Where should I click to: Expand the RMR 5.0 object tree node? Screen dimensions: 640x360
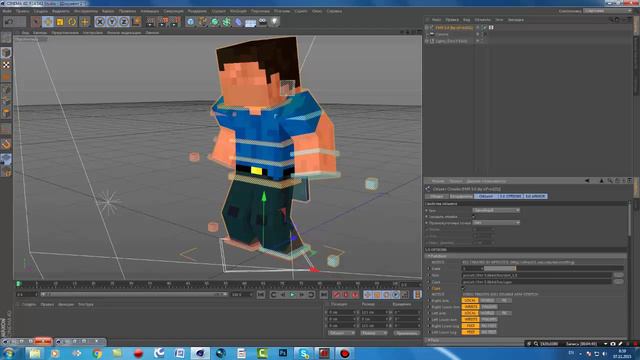pyautogui.click(x=427, y=28)
